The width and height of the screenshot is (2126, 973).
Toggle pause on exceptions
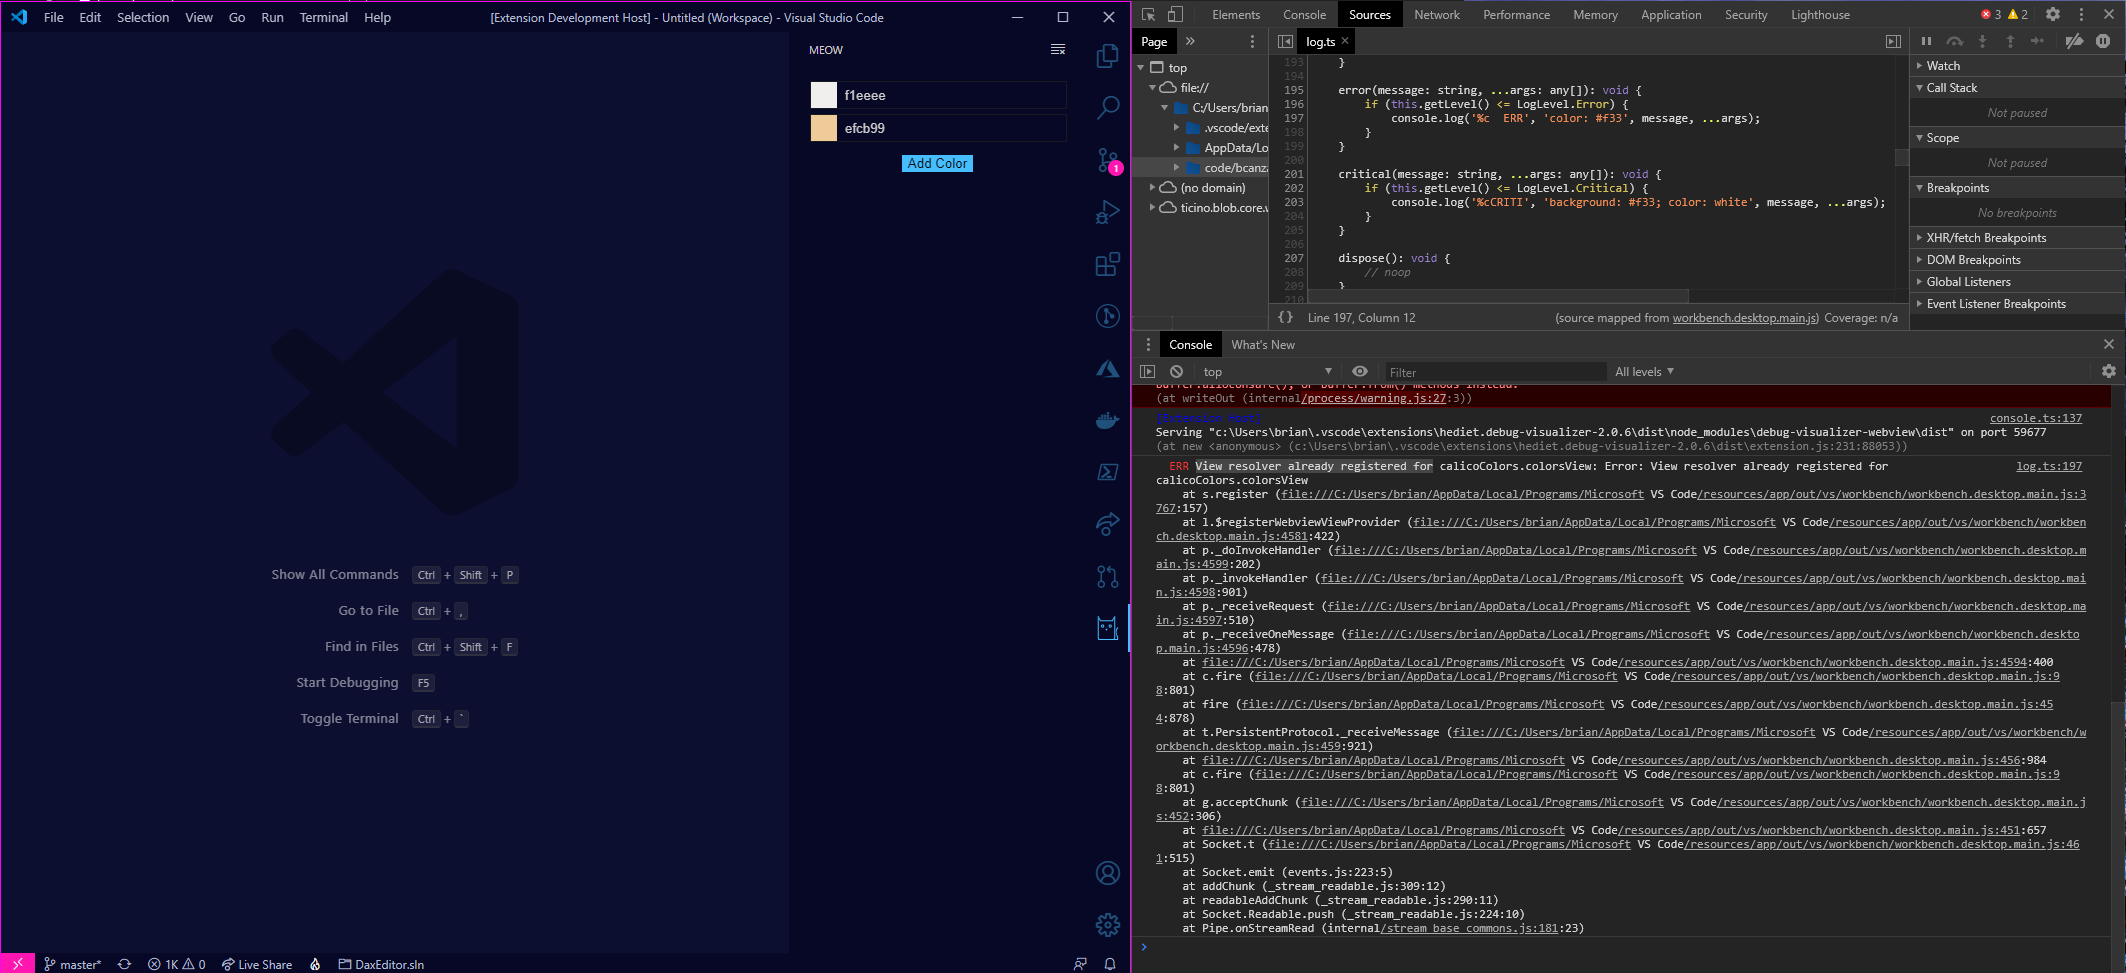click(2103, 41)
